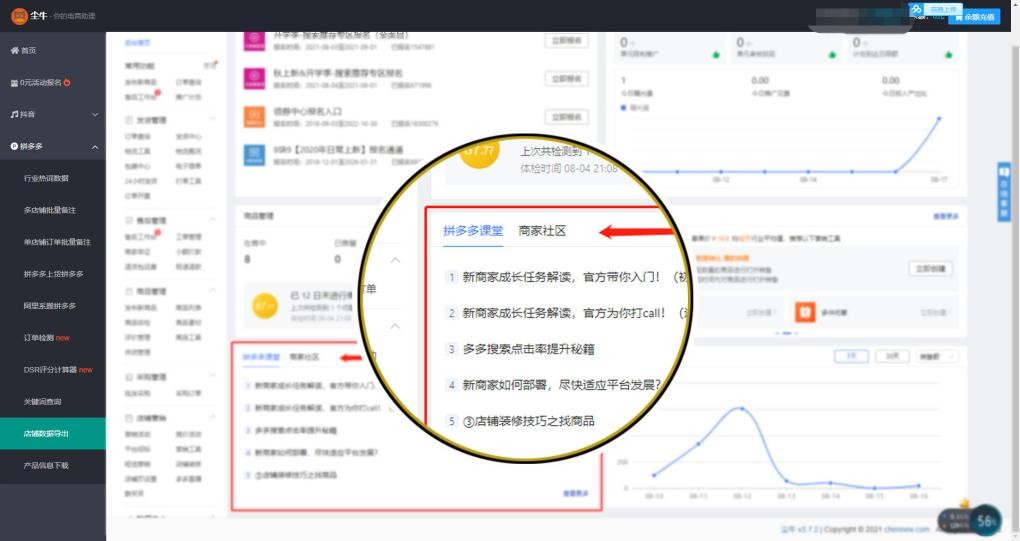
Task: Select the 7天 range on the lower chart
Action: tap(852, 356)
